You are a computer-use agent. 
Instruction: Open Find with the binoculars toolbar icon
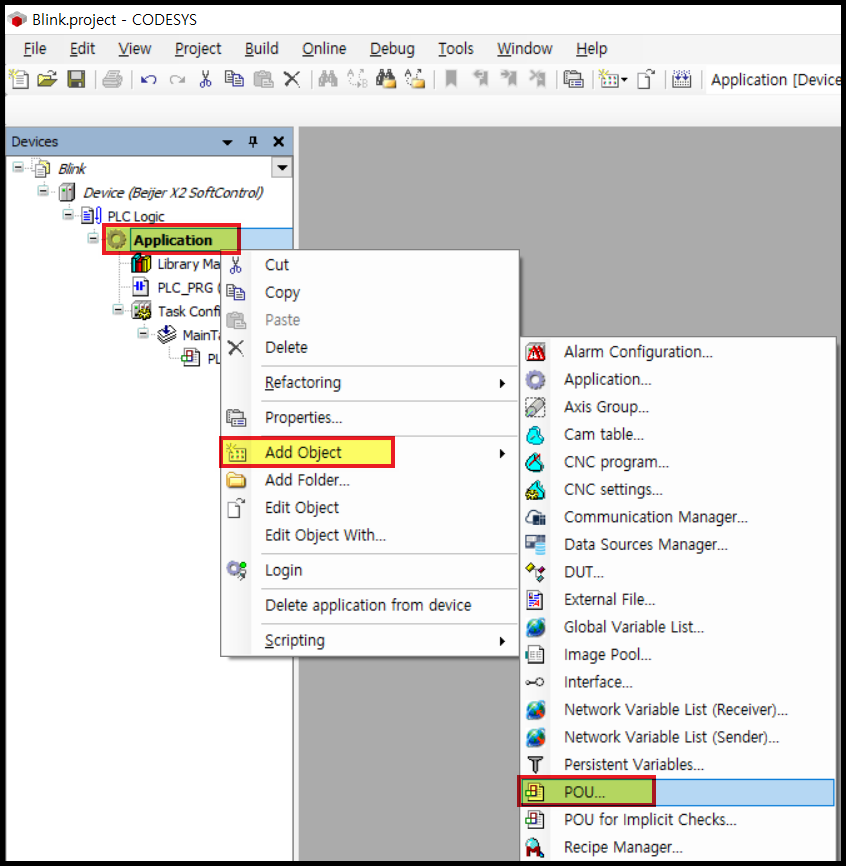click(328, 80)
